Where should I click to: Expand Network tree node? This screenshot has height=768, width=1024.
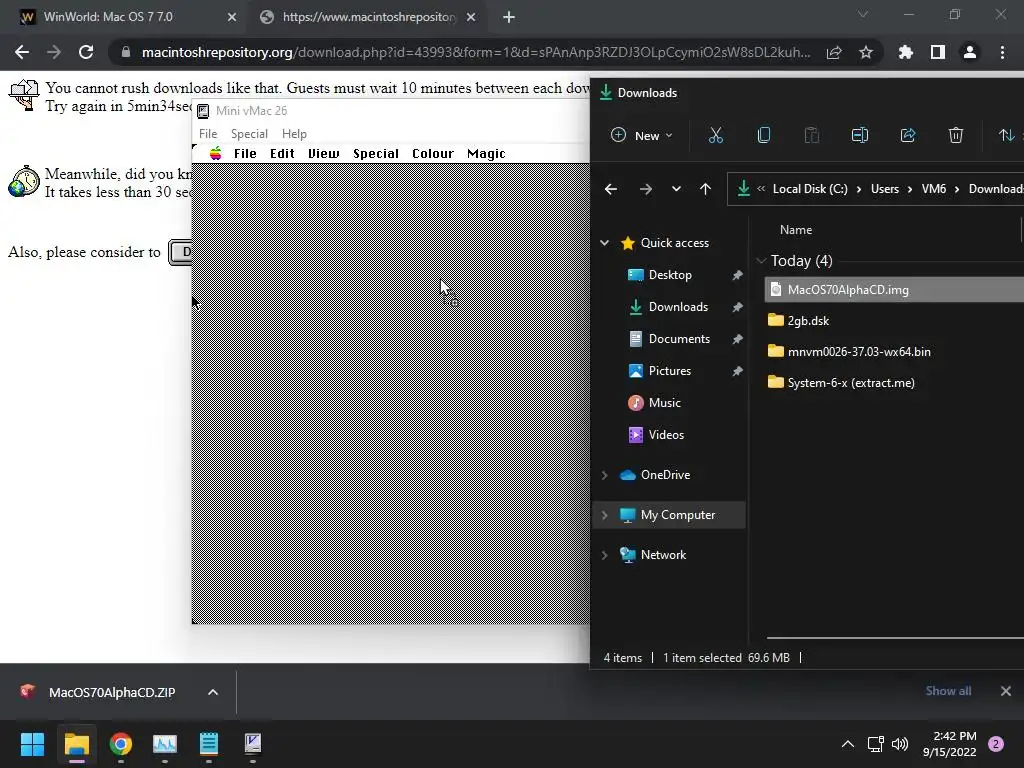605,555
